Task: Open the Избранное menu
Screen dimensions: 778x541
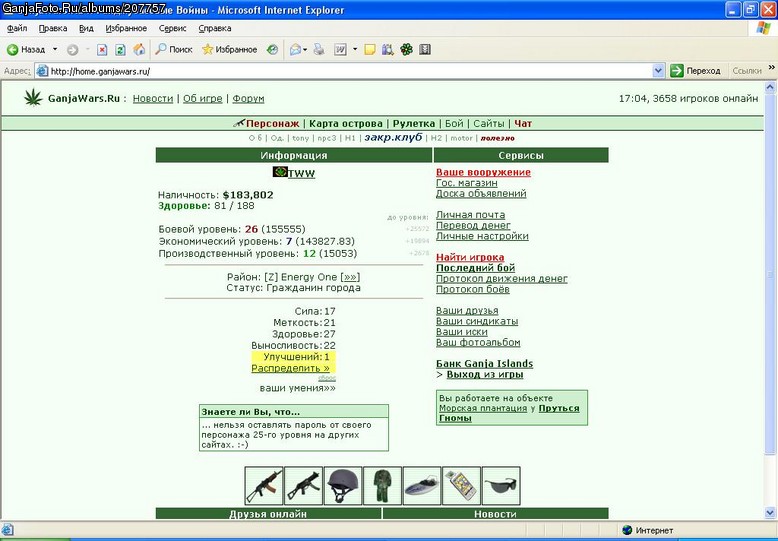Action: (x=126, y=28)
